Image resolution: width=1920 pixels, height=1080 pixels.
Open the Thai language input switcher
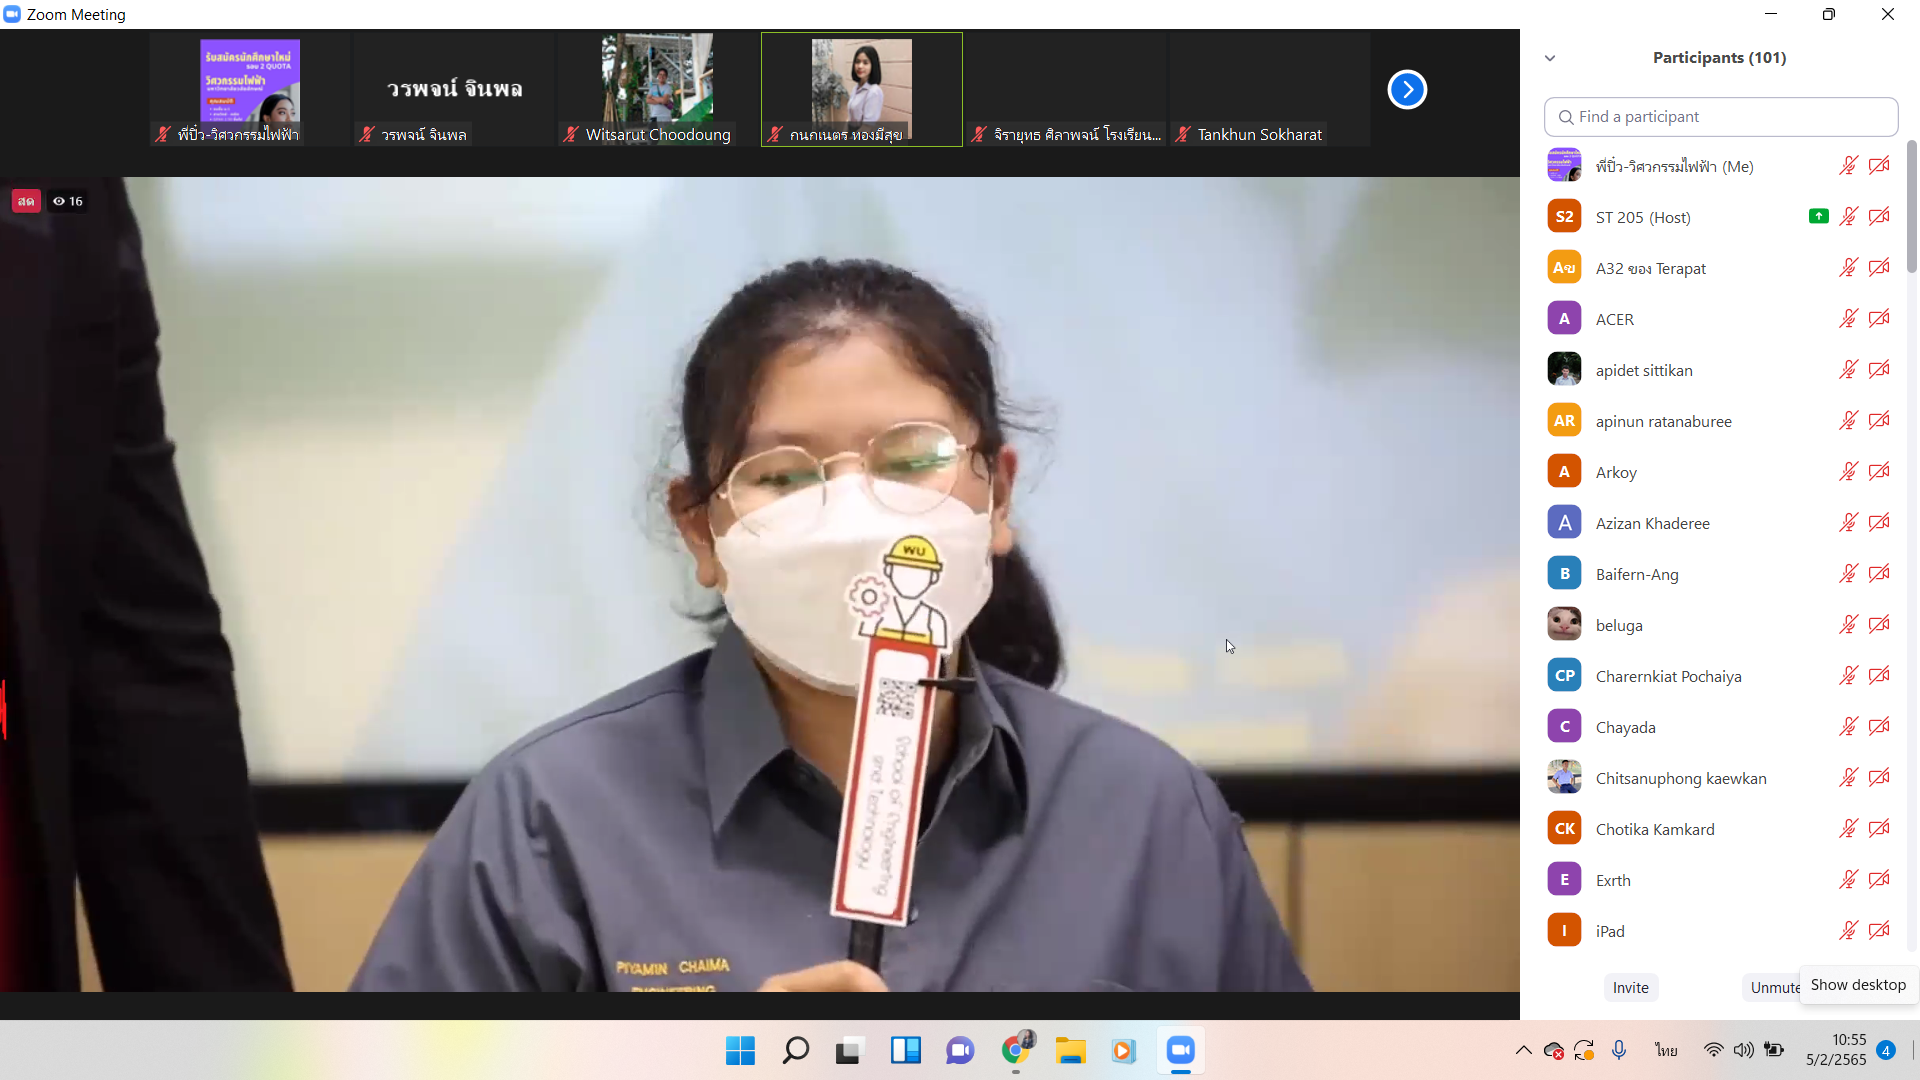click(1666, 1050)
